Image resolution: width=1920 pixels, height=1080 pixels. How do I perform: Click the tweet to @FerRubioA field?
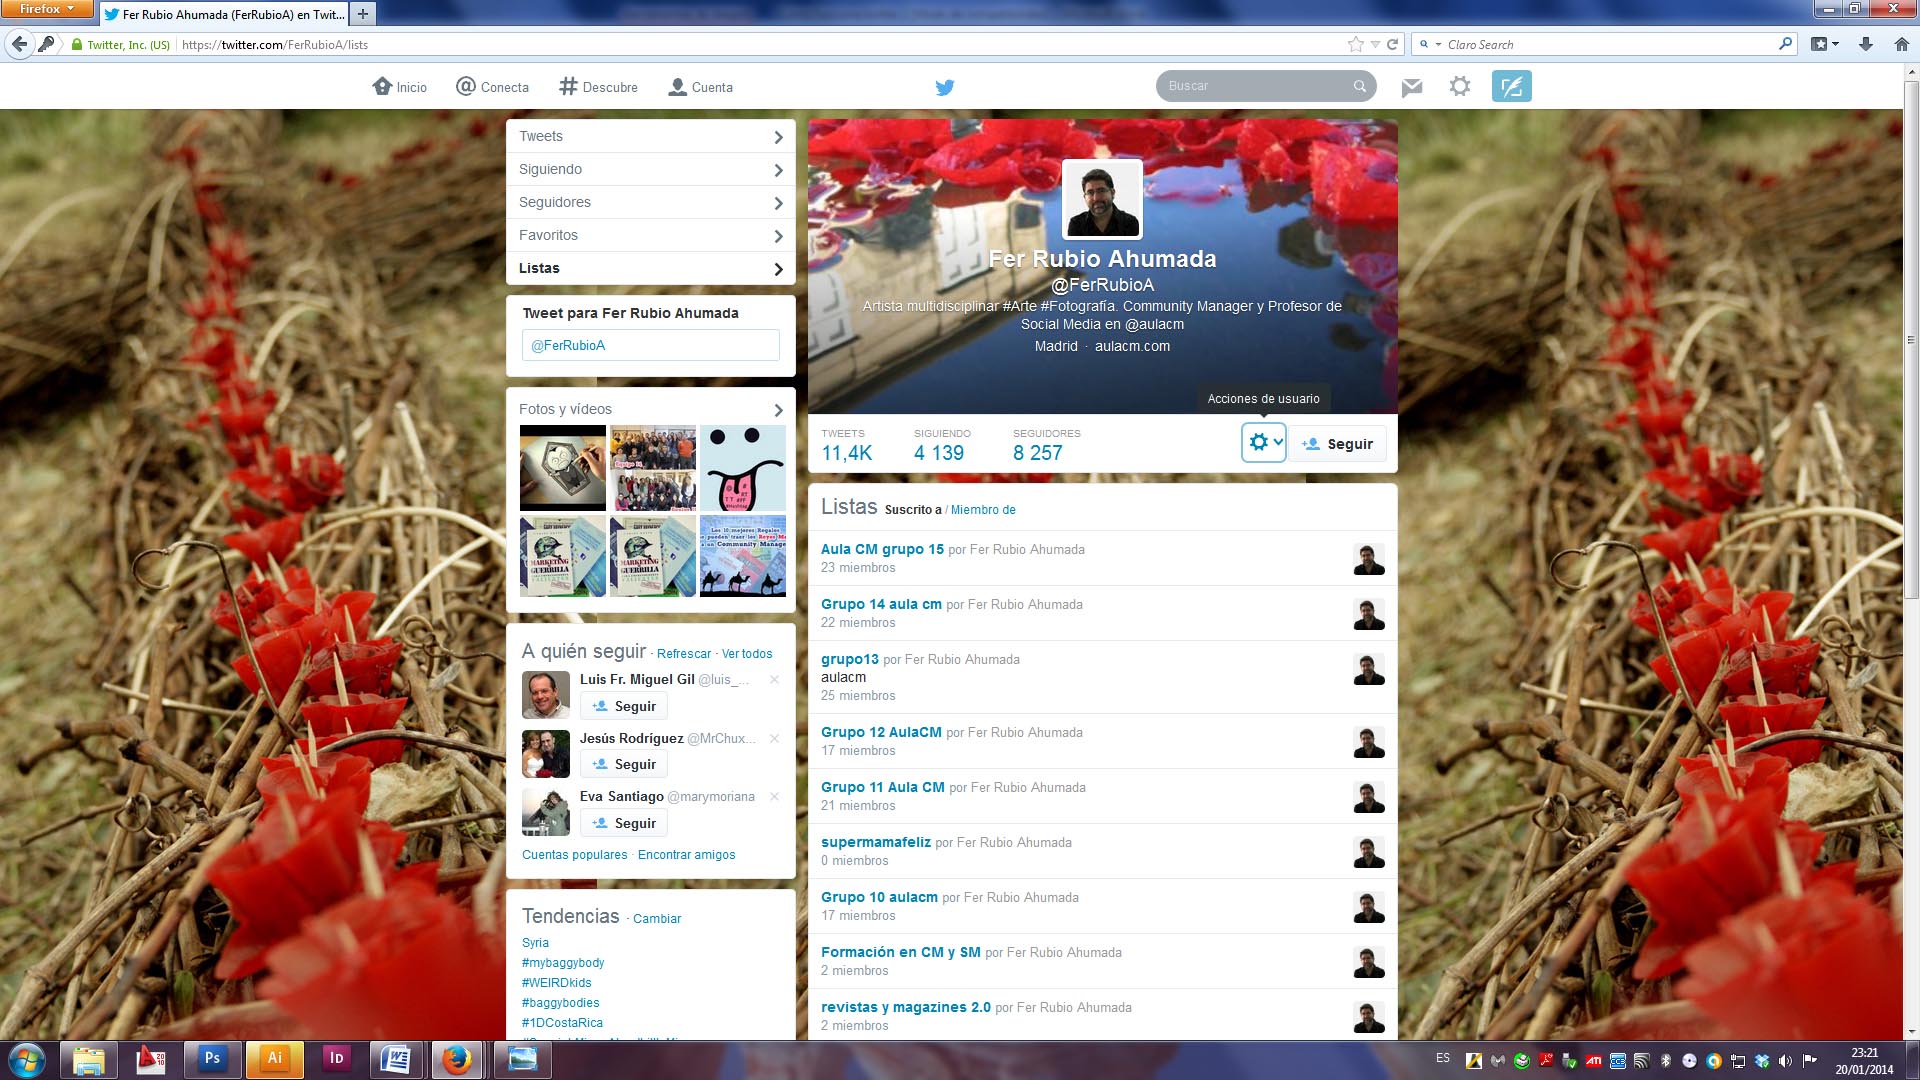click(x=650, y=345)
